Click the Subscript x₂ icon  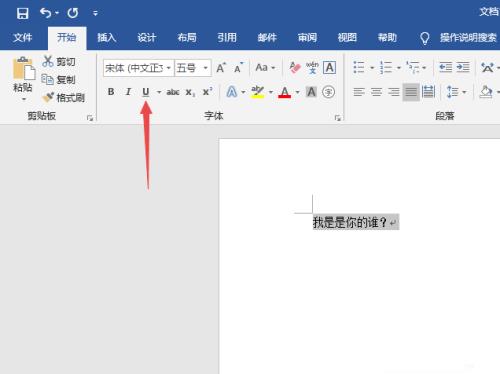point(190,92)
